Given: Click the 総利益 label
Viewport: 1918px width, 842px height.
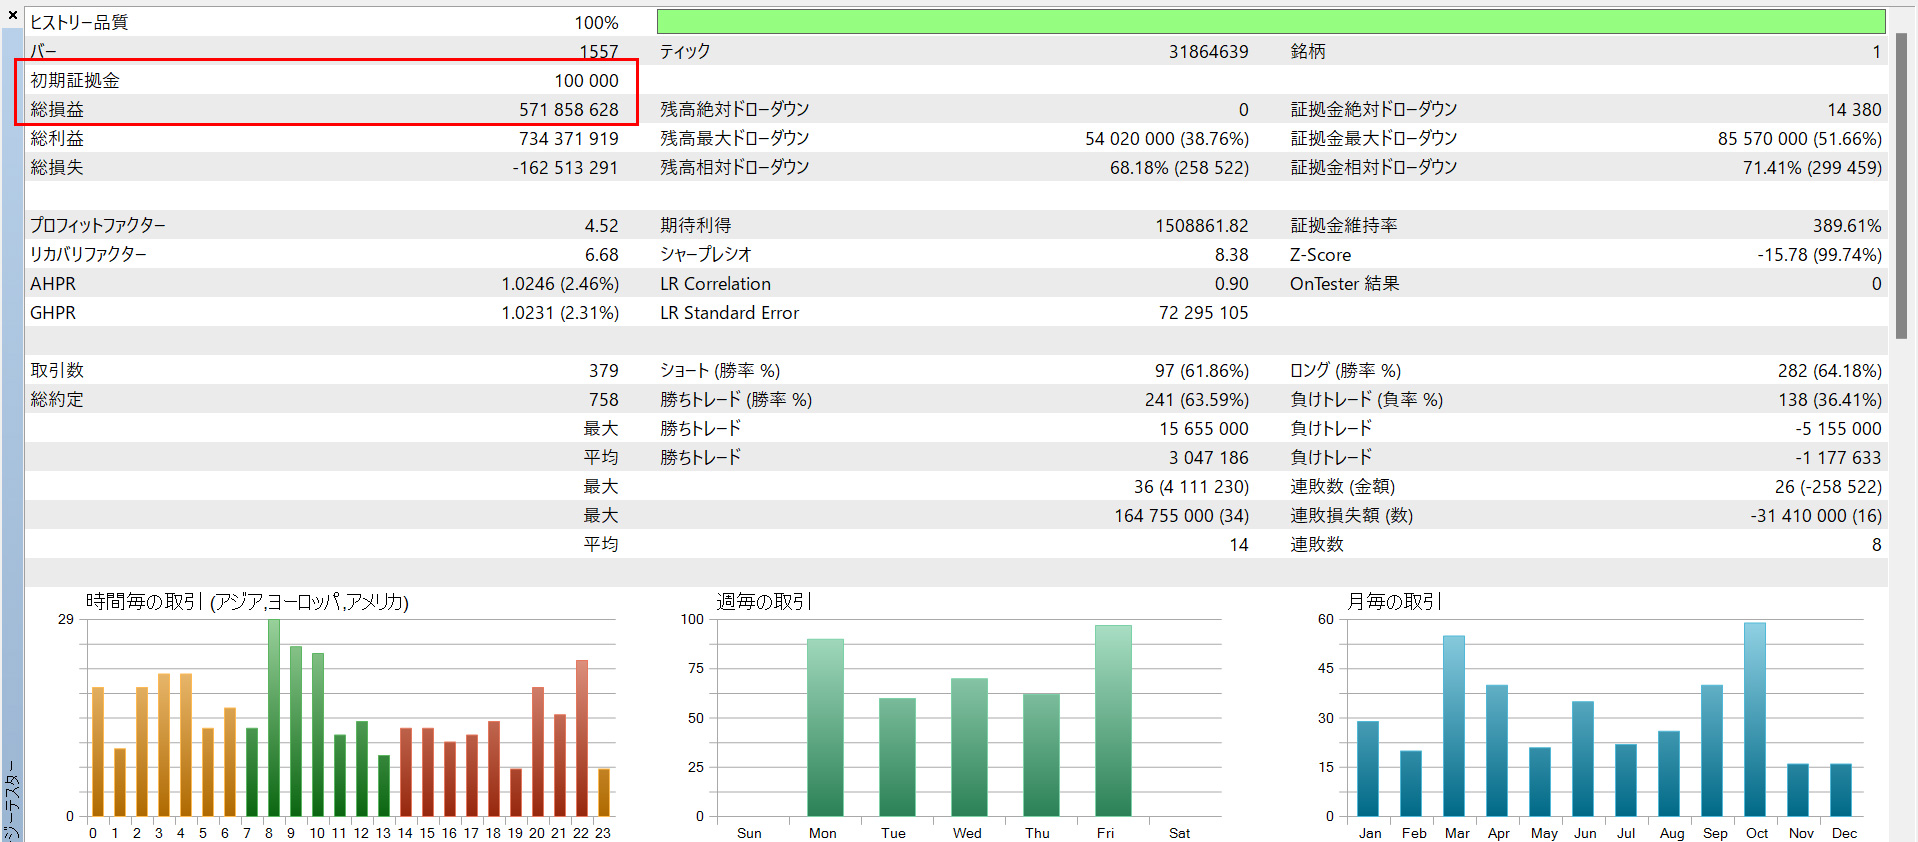Looking at the screenshot, I should (x=57, y=138).
